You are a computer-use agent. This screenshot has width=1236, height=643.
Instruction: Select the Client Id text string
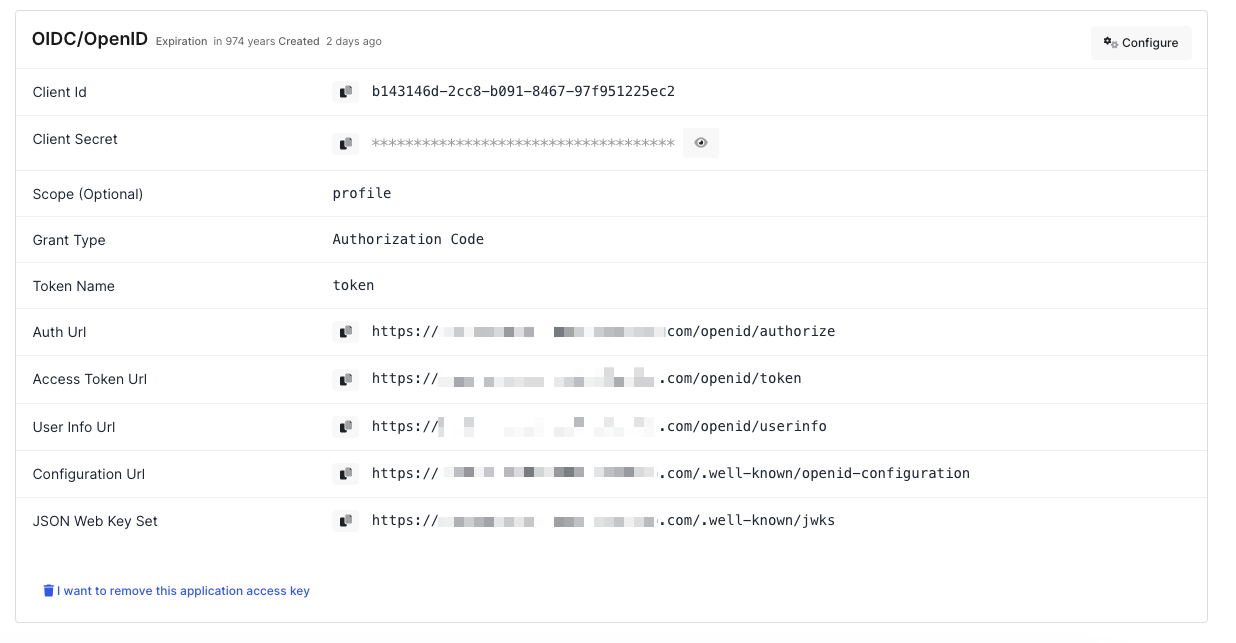coord(524,91)
